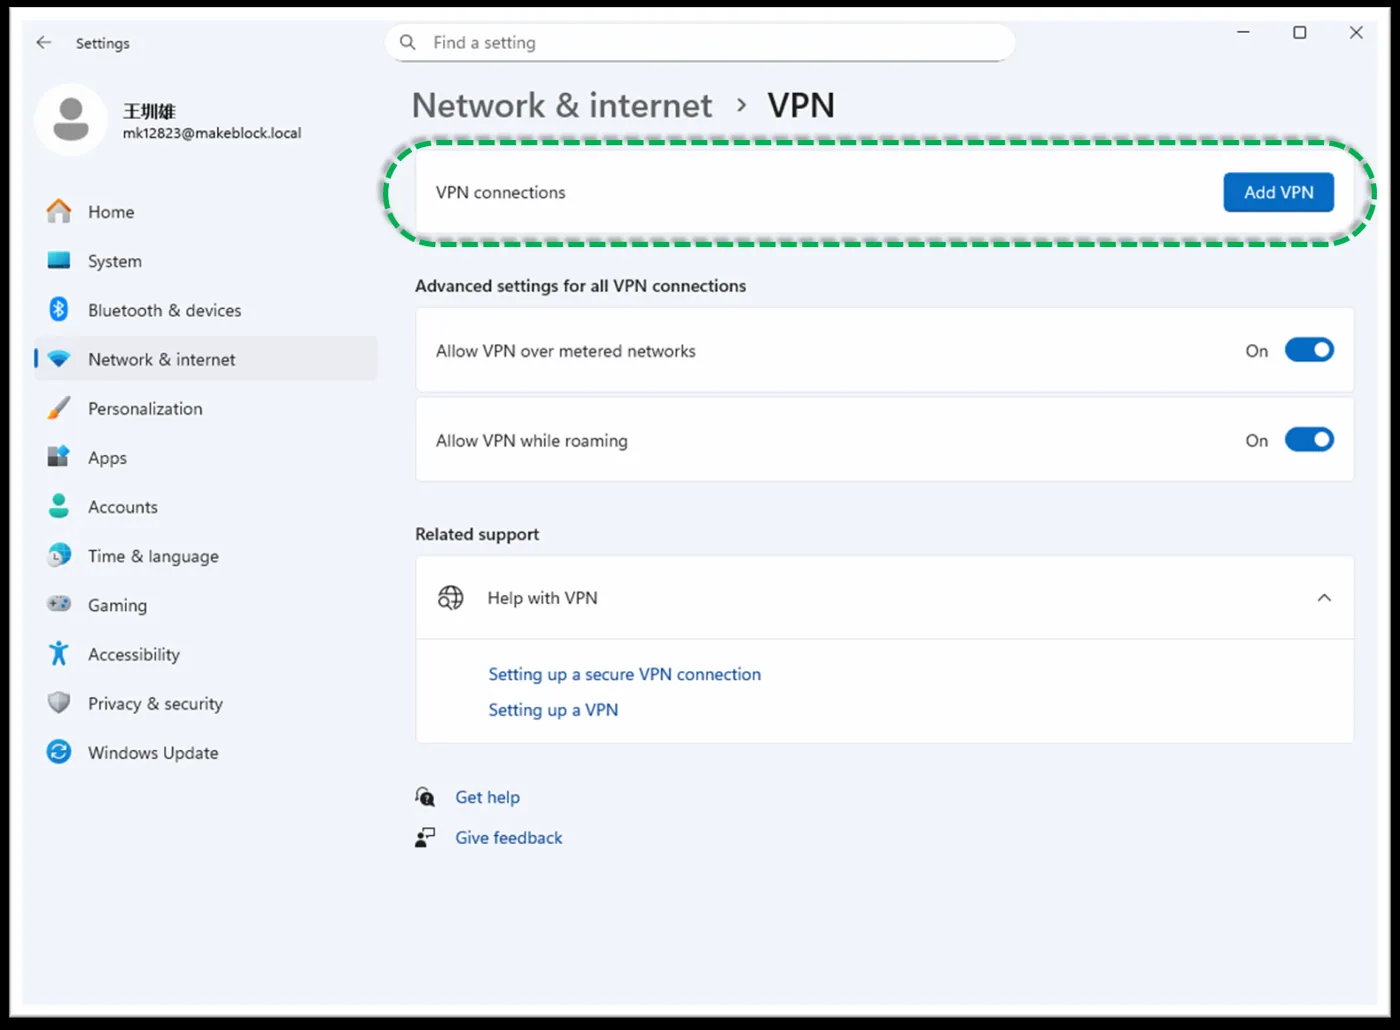Collapse the Help with VPN section
The width and height of the screenshot is (1400, 1030).
coord(1324,598)
